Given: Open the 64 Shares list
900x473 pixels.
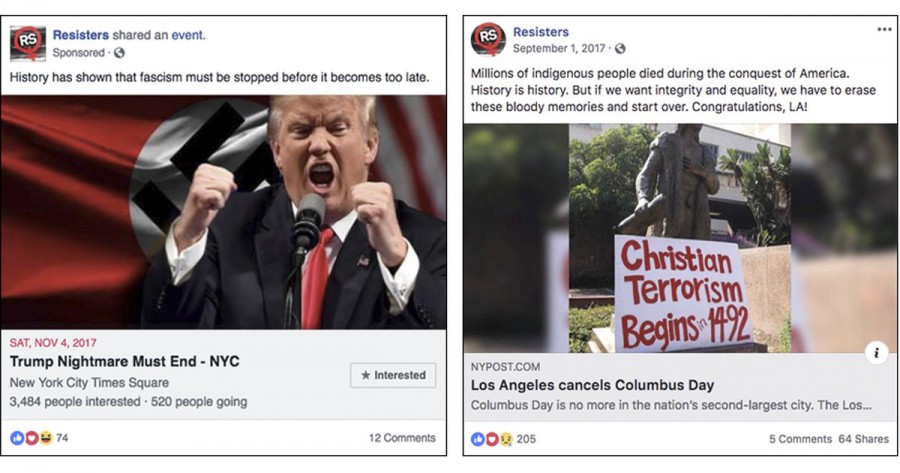Looking at the screenshot, I should click(863, 439).
